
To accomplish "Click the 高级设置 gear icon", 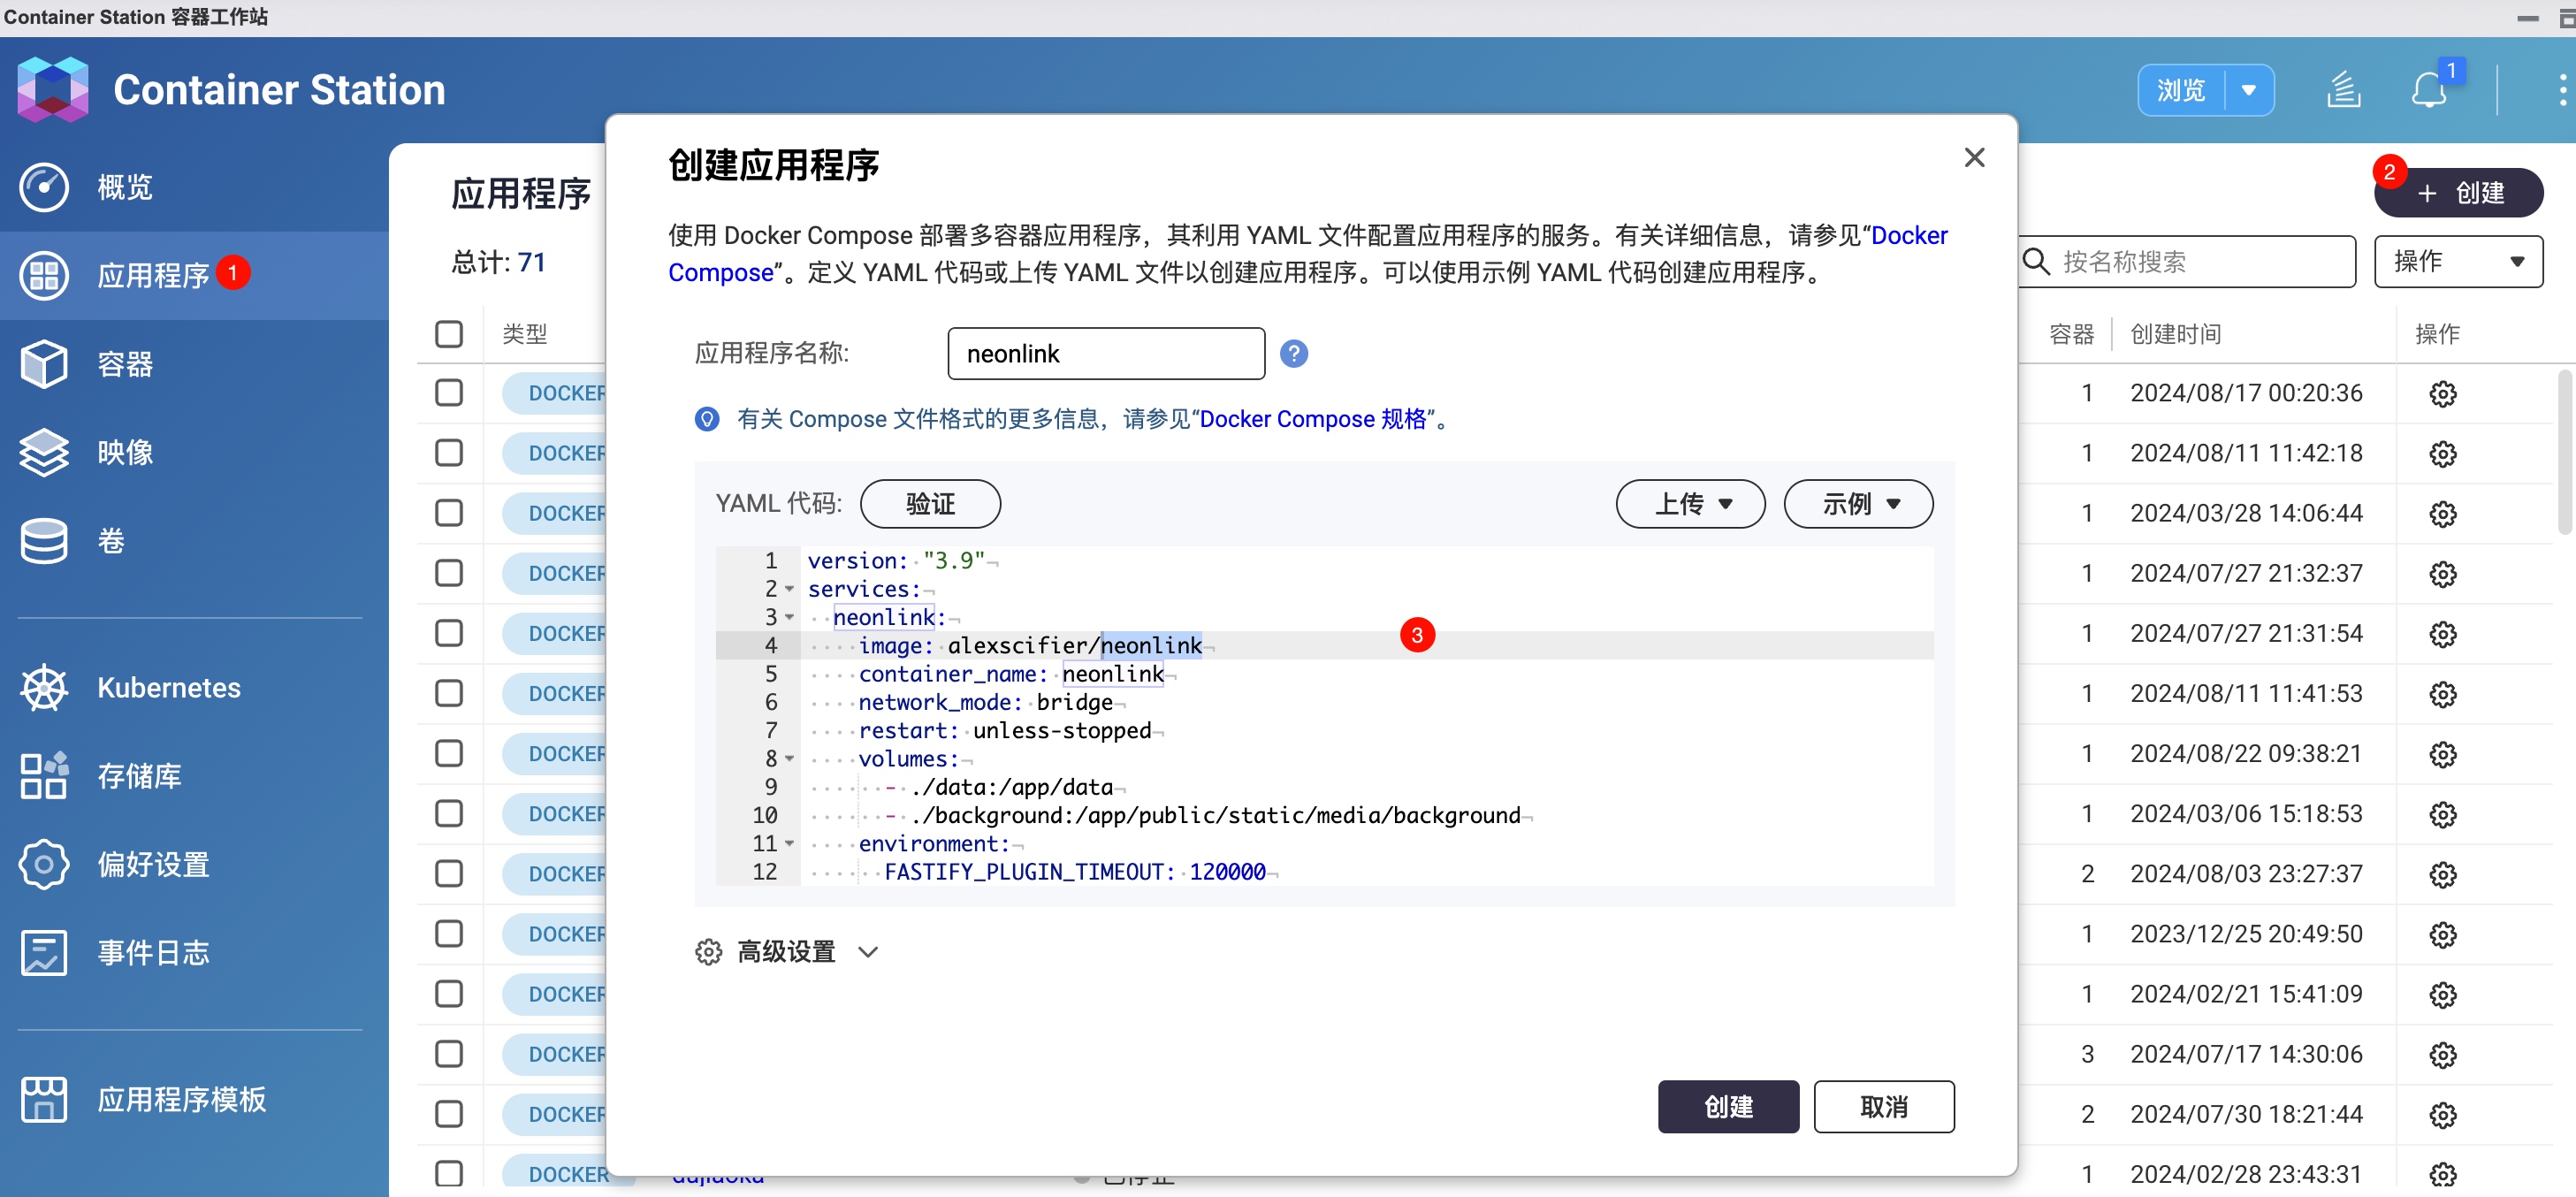I will pos(708,952).
